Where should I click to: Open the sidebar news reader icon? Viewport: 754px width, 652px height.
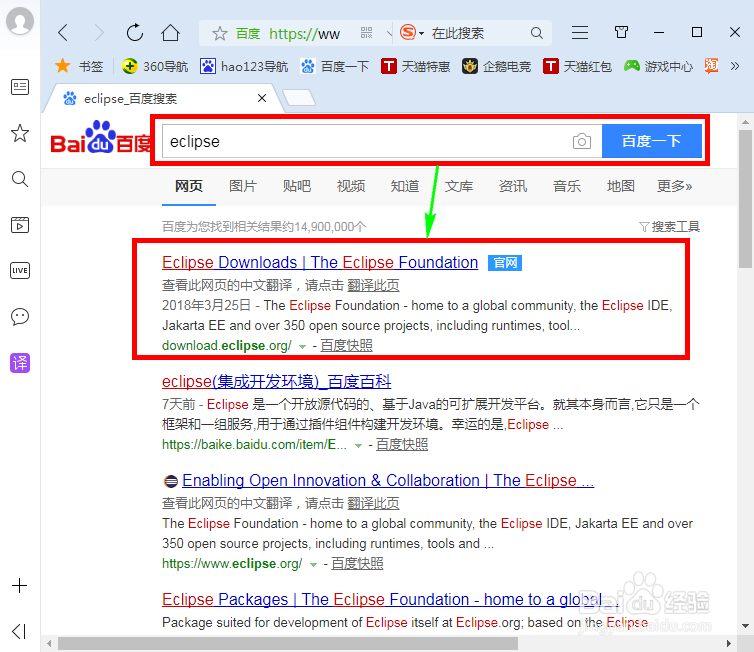pyautogui.click(x=20, y=87)
